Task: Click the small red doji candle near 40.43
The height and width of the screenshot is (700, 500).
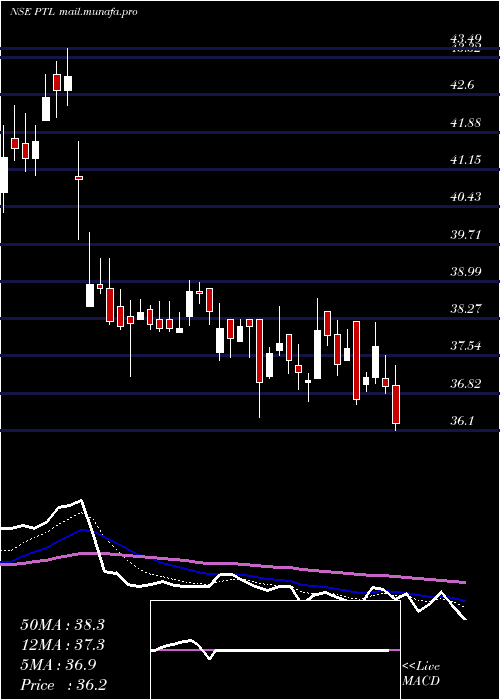Action: [79, 178]
